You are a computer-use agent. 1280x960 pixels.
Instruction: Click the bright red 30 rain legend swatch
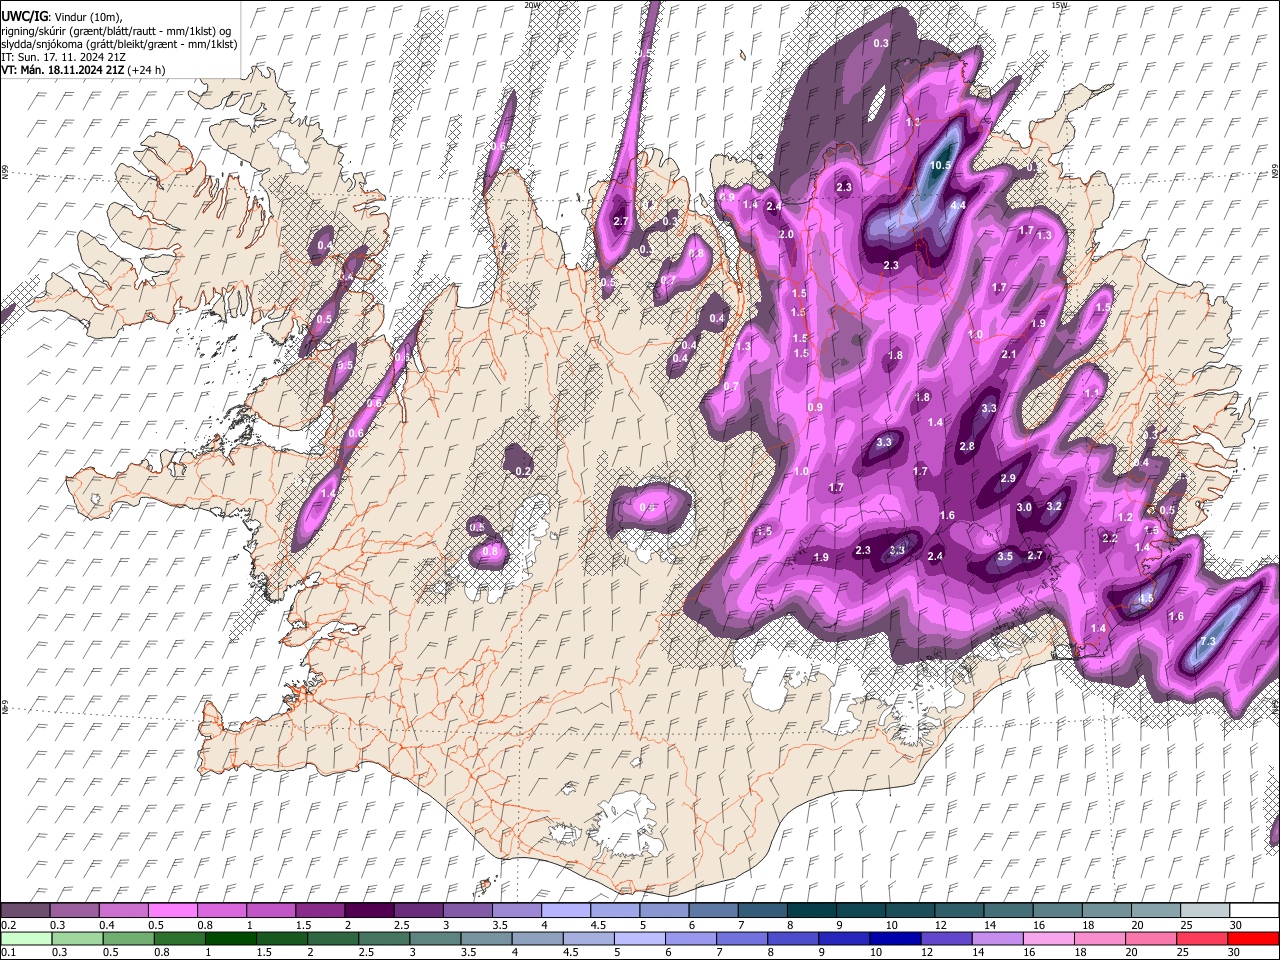[x=1253, y=938]
